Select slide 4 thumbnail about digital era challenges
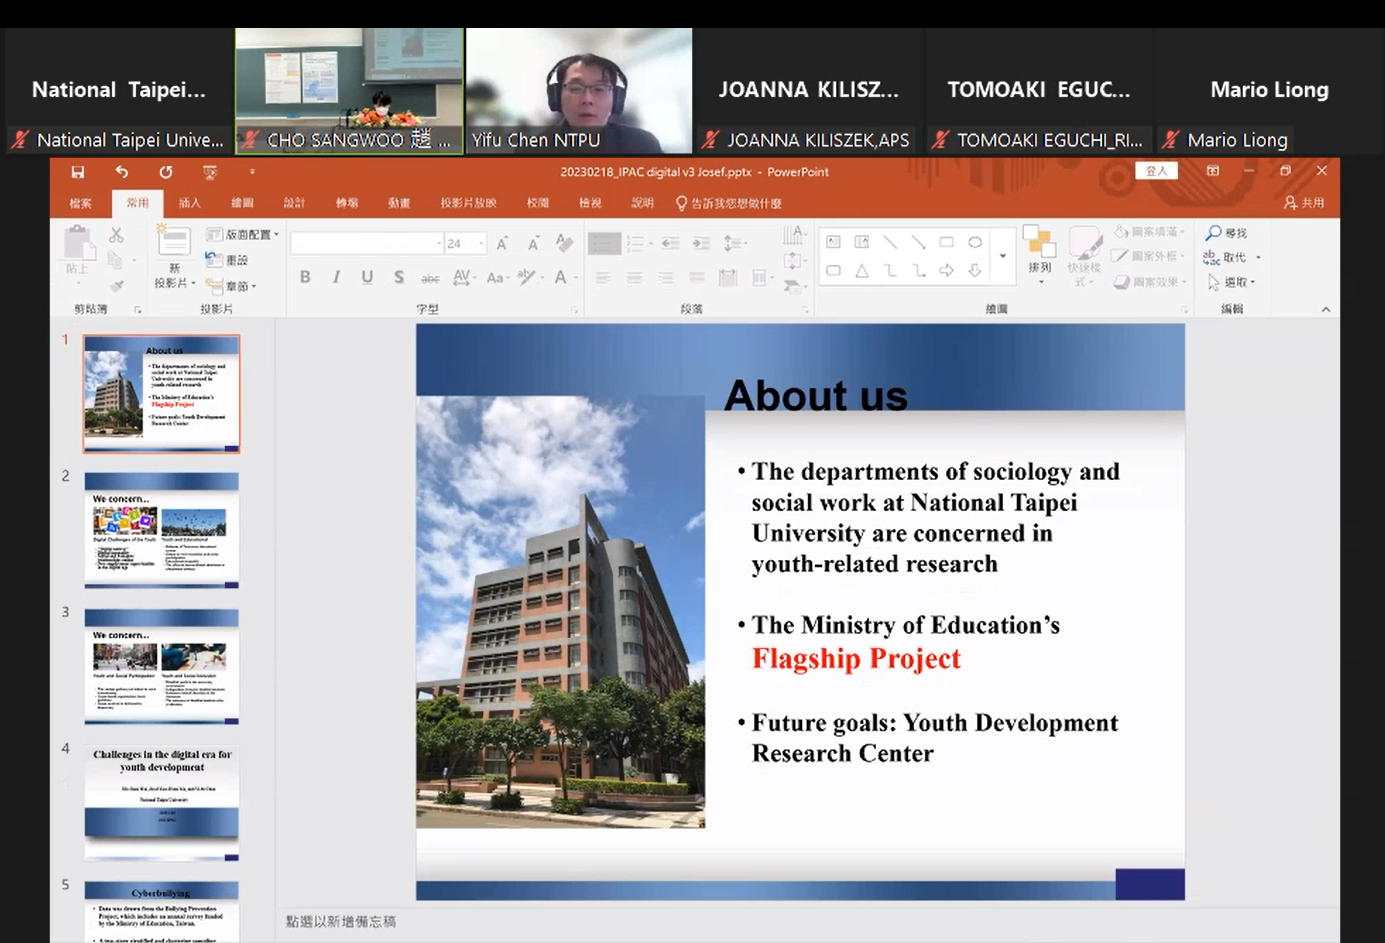 [x=162, y=803]
